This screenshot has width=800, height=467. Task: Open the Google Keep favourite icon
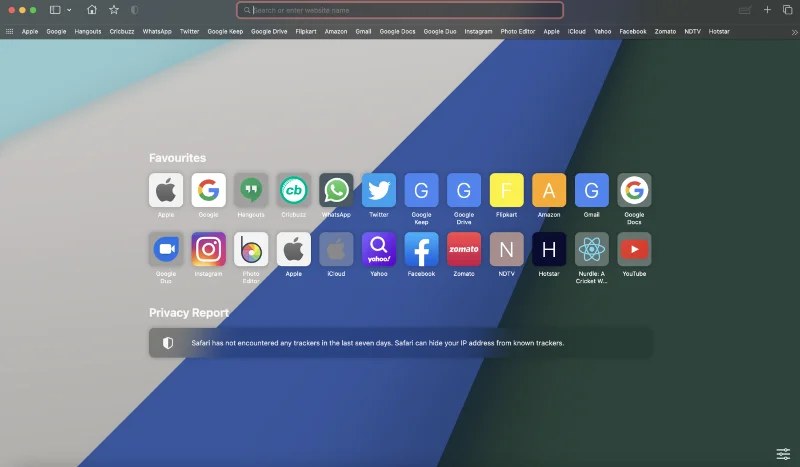pos(421,190)
